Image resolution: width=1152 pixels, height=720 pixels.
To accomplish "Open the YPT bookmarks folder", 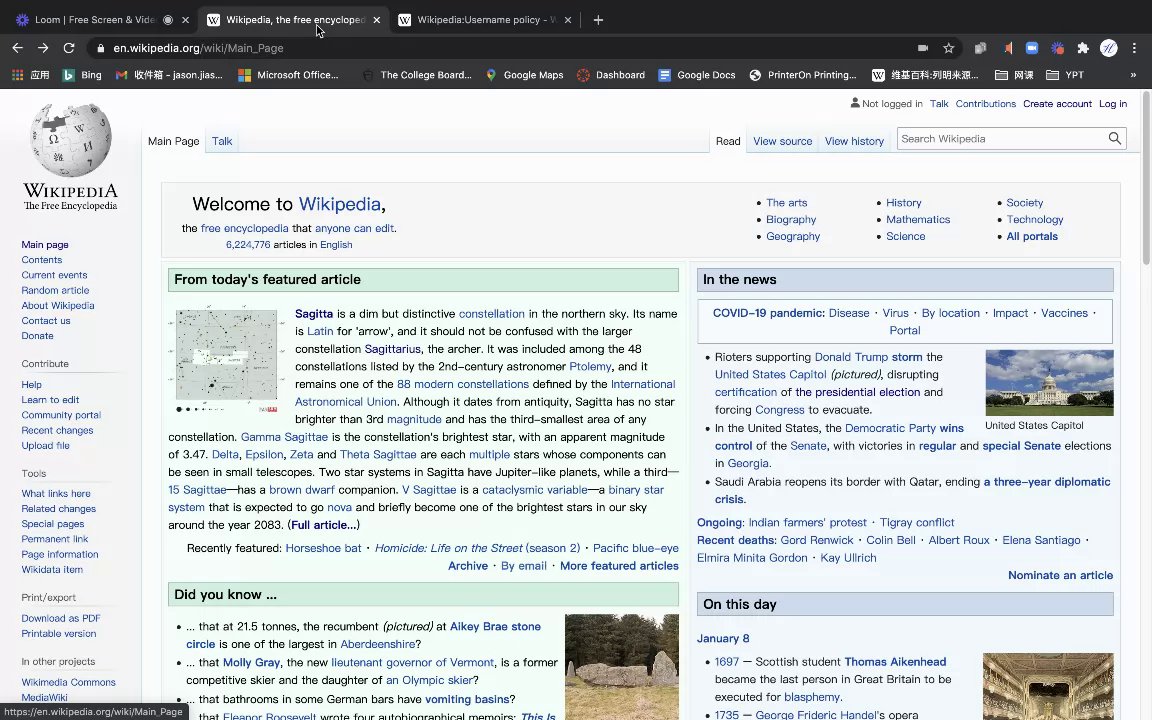I will 1065,75.
